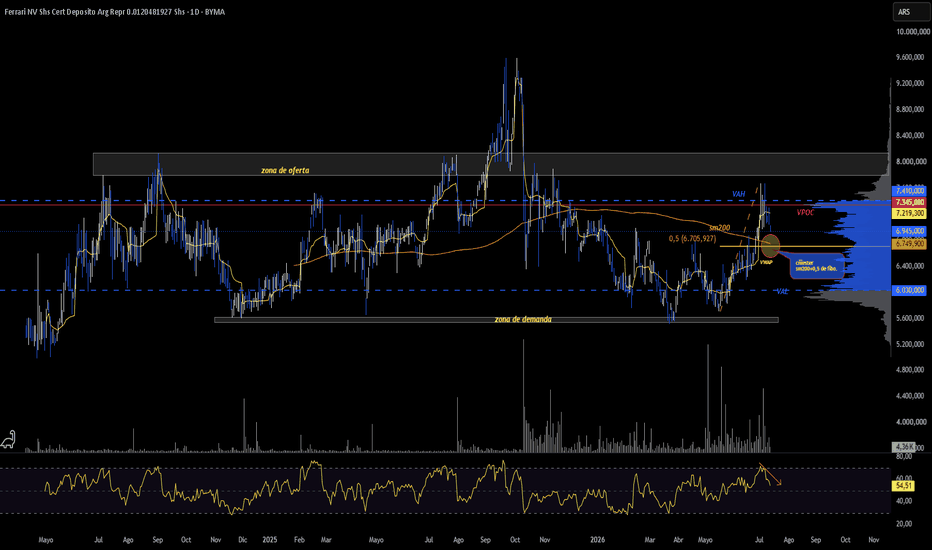Click the 80,00 RSI axis label
Screen dimensions: 932x550
904,457
